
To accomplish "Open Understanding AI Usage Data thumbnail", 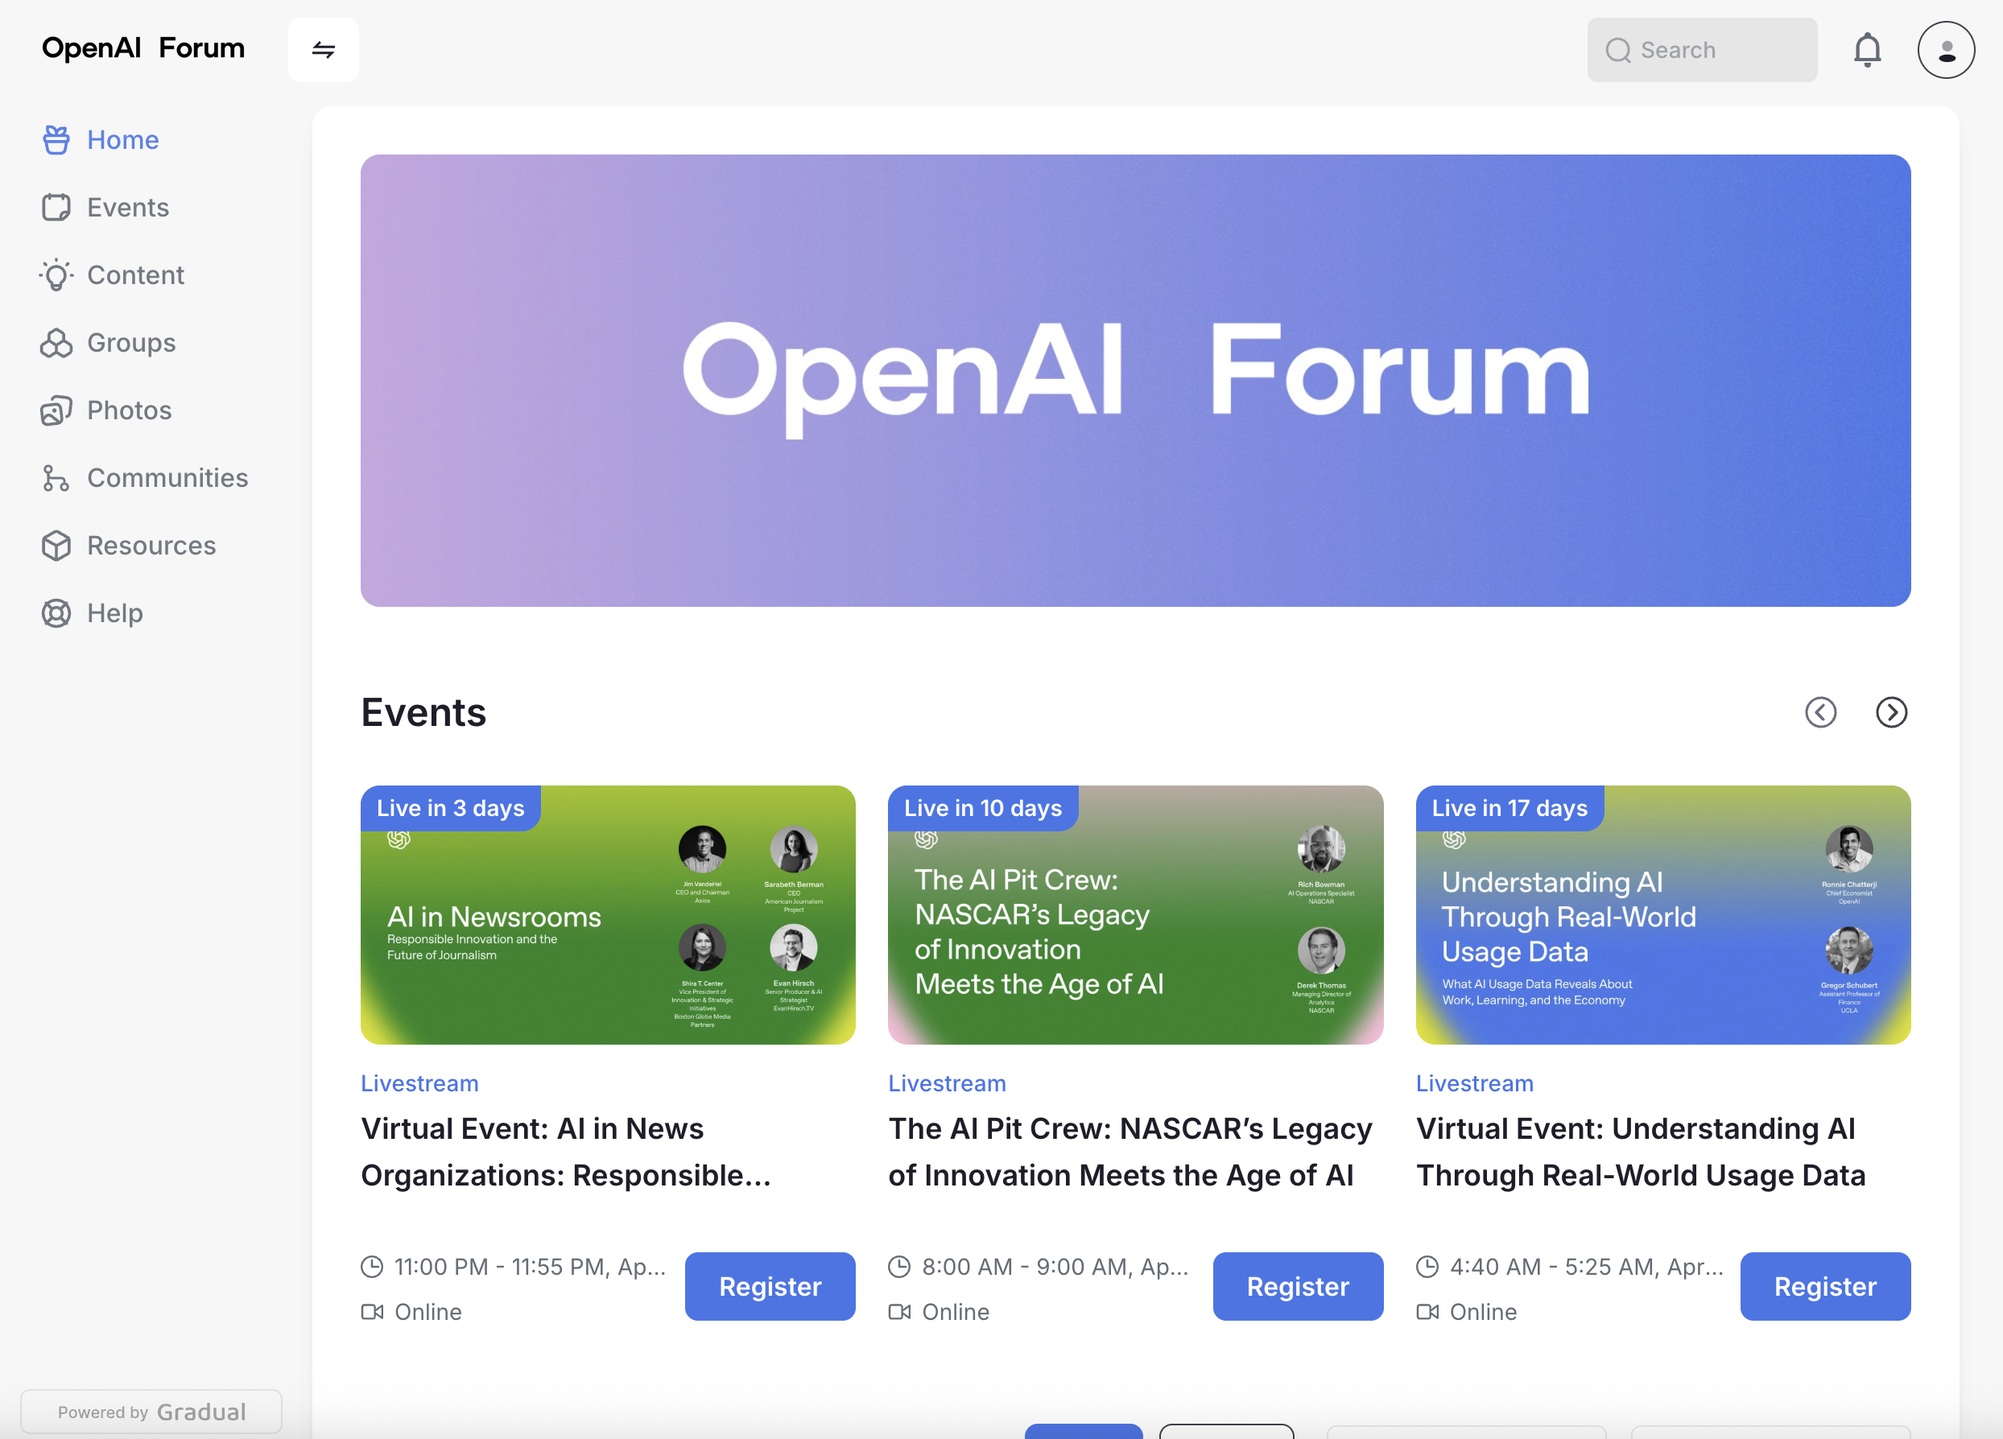I will coord(1663,915).
